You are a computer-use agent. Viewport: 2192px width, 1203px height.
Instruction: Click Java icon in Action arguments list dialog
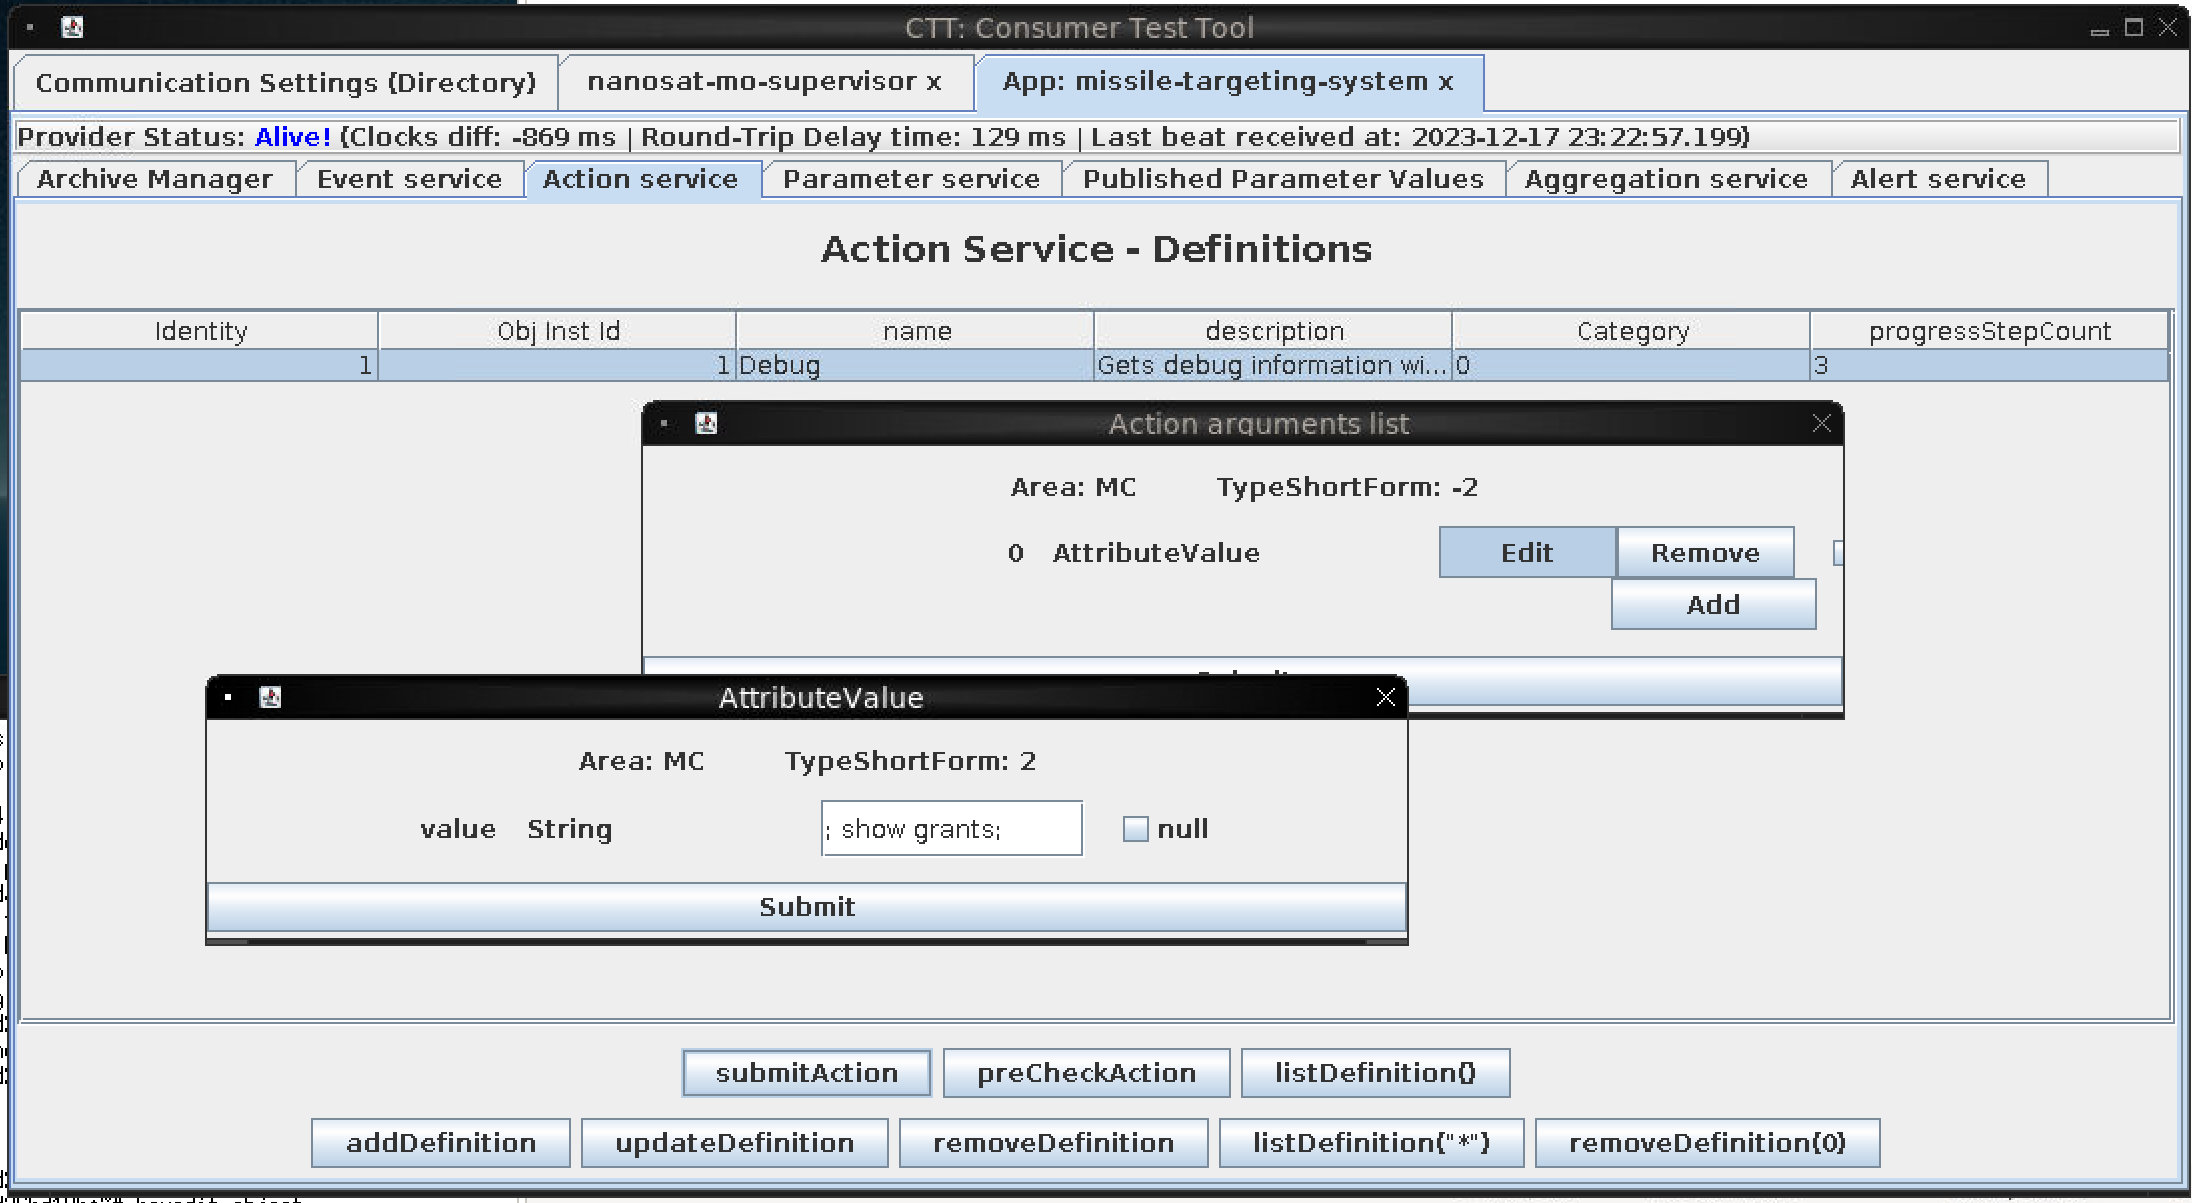tap(706, 423)
